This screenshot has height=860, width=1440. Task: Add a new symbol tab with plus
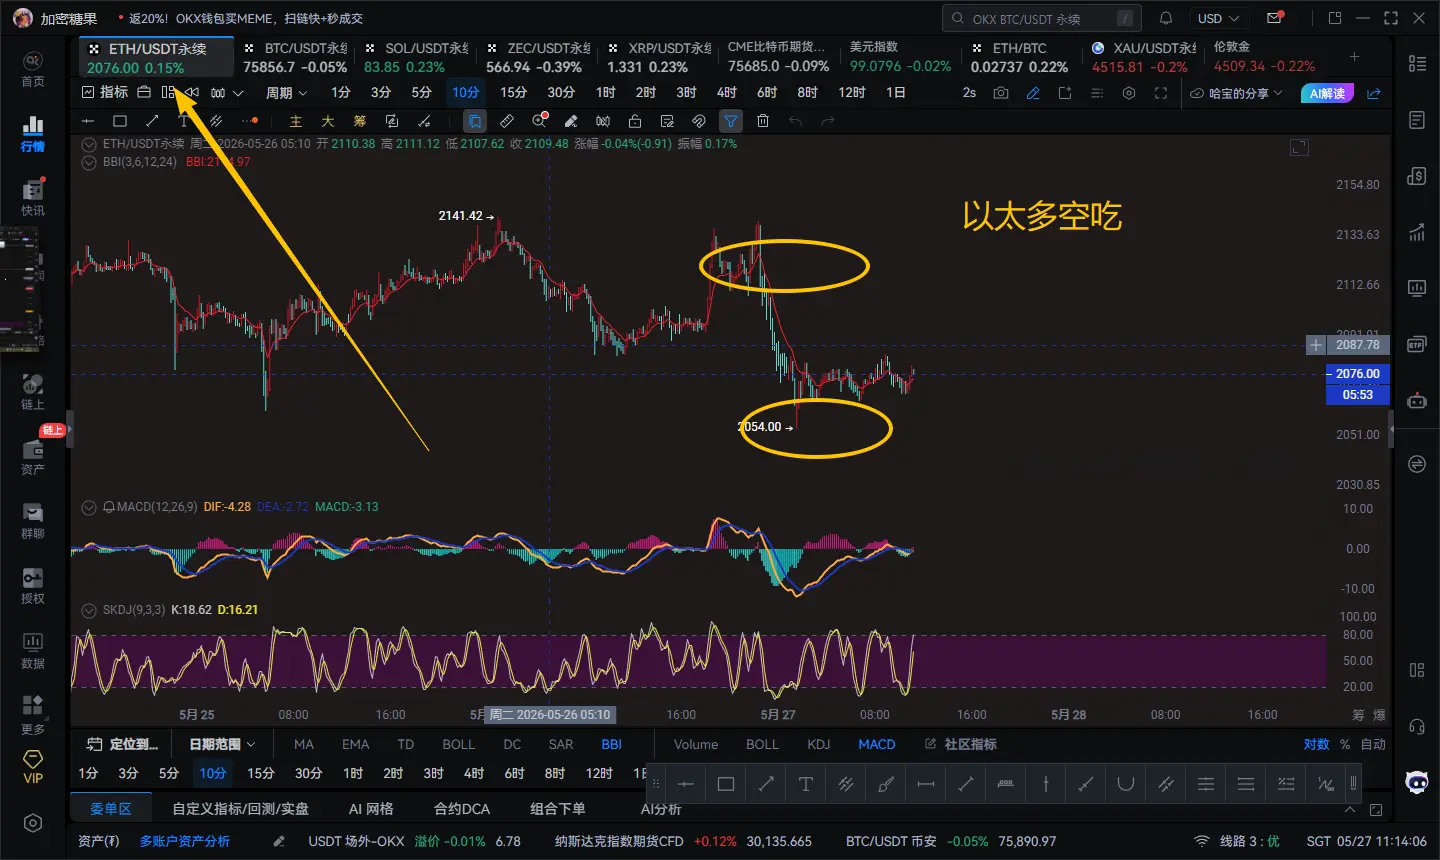pos(1354,57)
